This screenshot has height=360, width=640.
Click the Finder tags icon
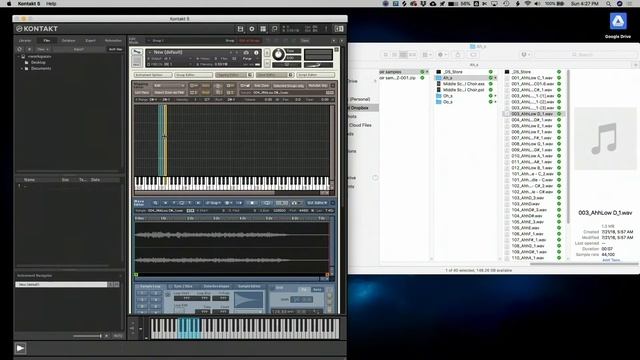click(473, 54)
